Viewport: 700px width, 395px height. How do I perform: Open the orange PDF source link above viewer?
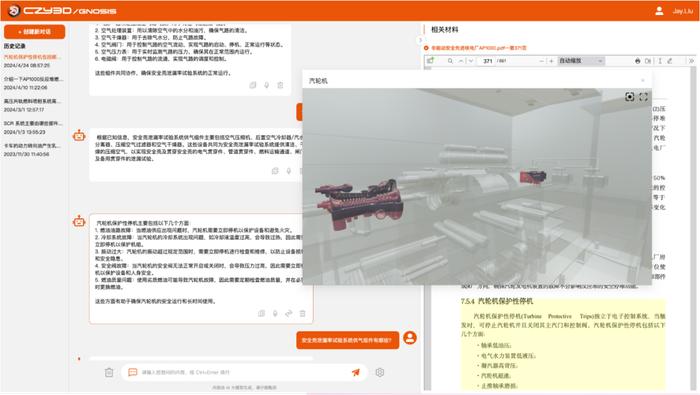(x=479, y=48)
